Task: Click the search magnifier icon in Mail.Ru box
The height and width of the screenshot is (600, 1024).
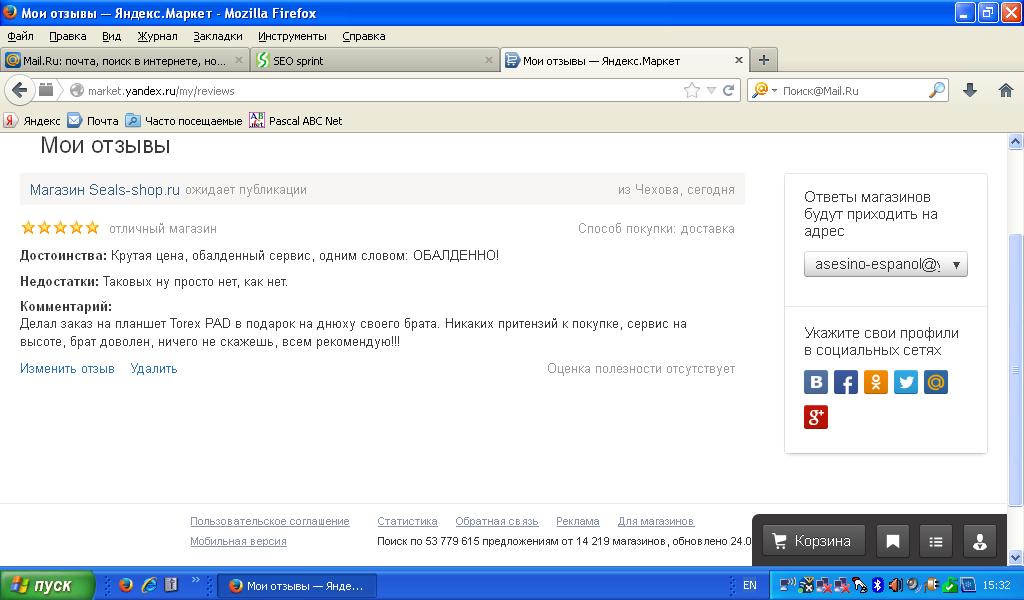Action: pyautogui.click(x=937, y=90)
